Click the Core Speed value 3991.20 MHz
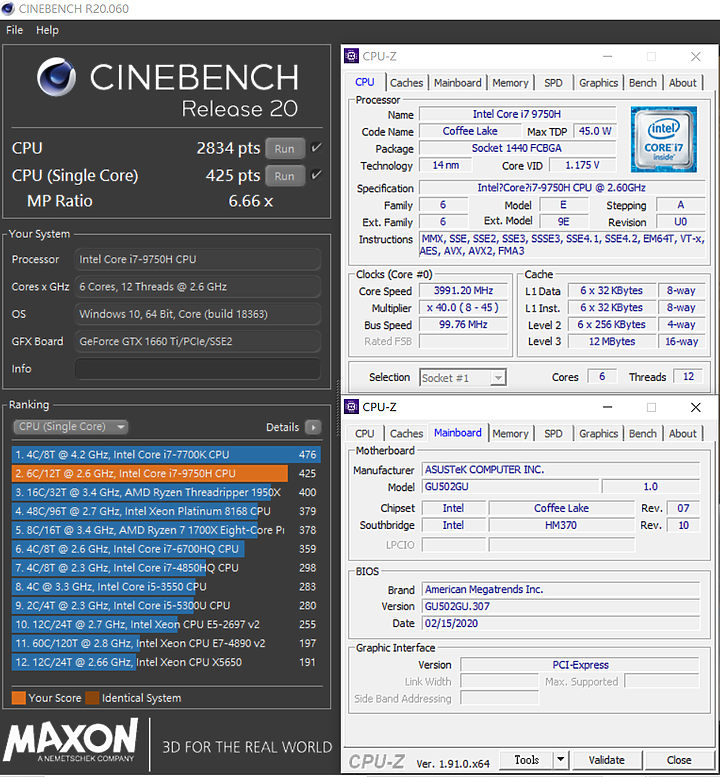This screenshot has width=720, height=777. tap(463, 290)
